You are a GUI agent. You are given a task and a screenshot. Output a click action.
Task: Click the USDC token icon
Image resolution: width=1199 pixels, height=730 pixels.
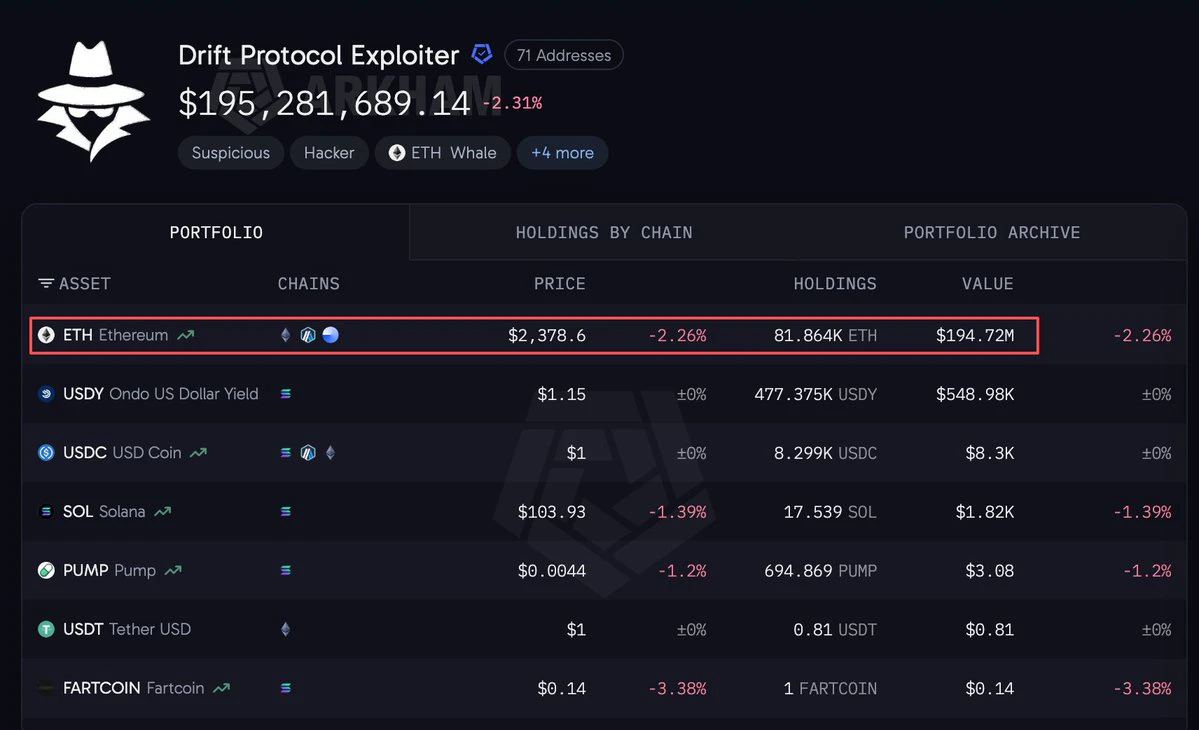click(x=46, y=453)
